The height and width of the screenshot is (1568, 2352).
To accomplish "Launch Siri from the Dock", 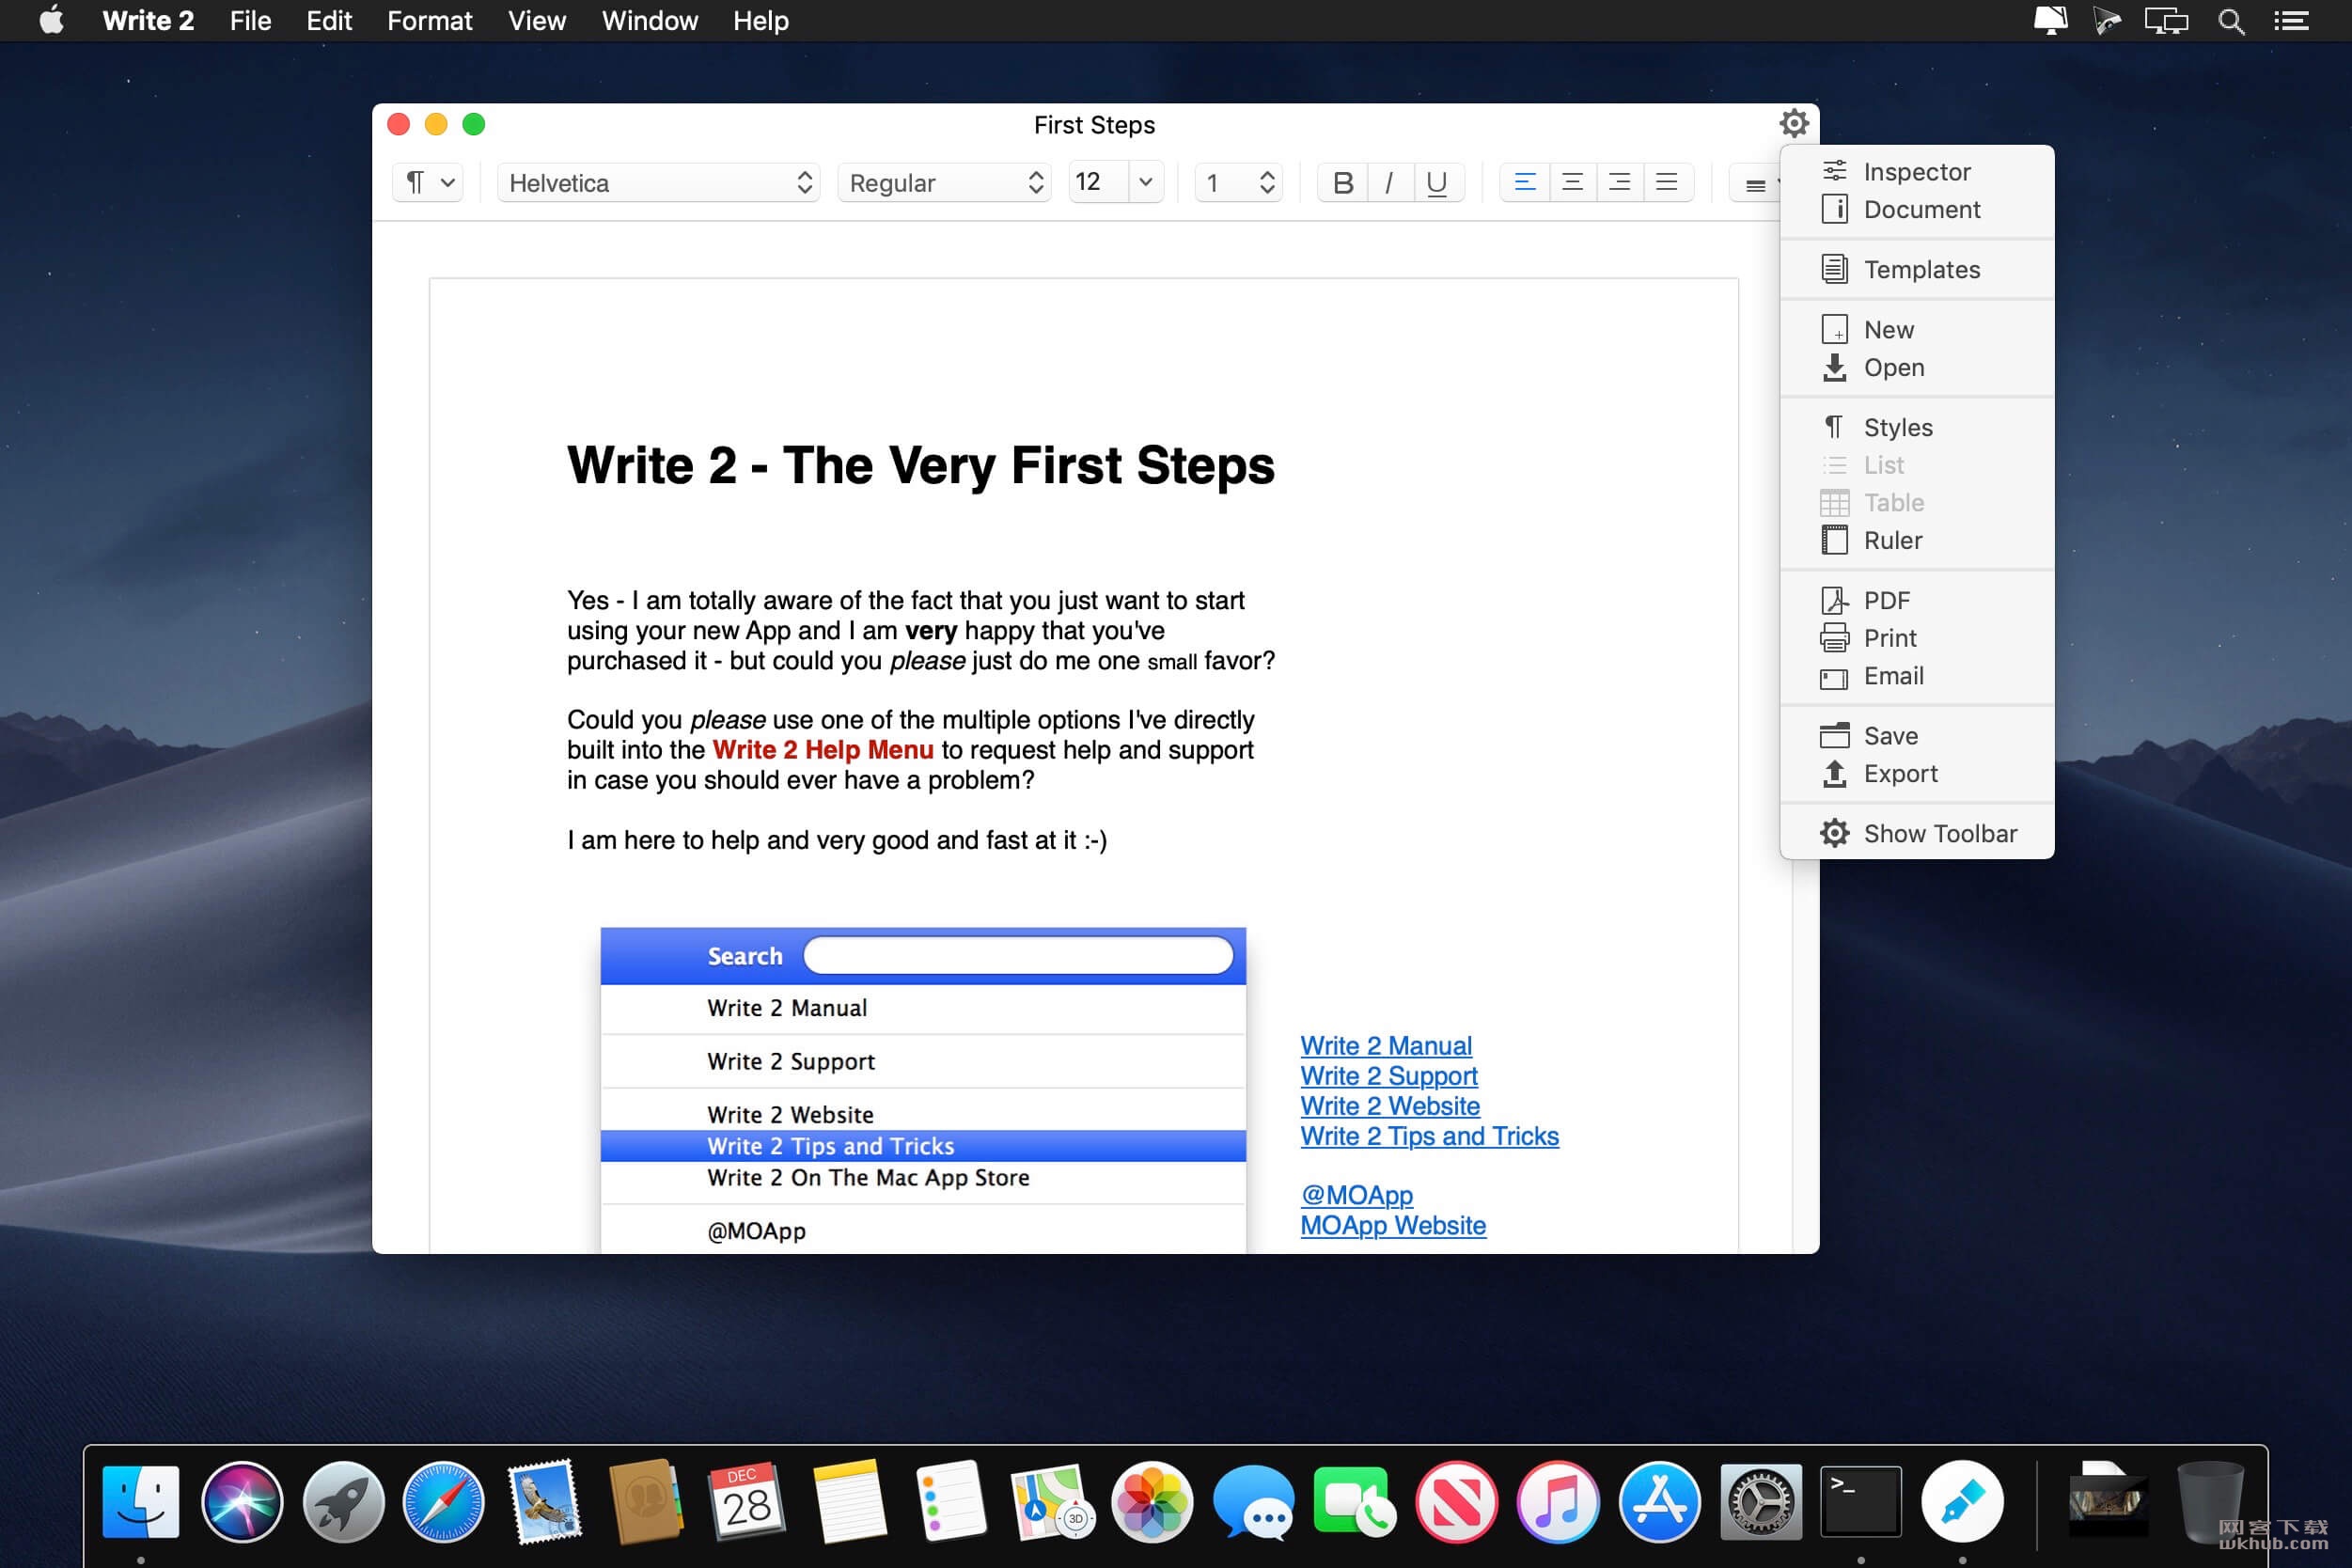I will pos(242,1502).
